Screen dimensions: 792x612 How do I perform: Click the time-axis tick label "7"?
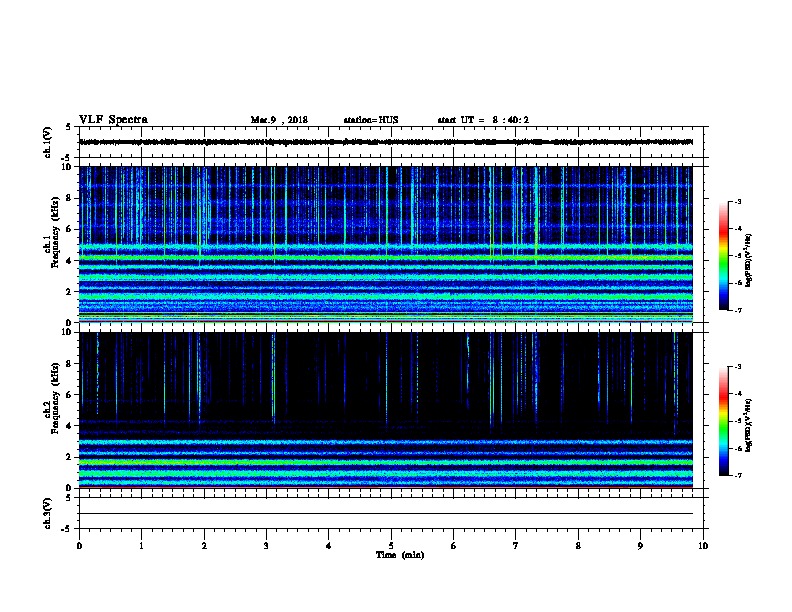[516, 546]
